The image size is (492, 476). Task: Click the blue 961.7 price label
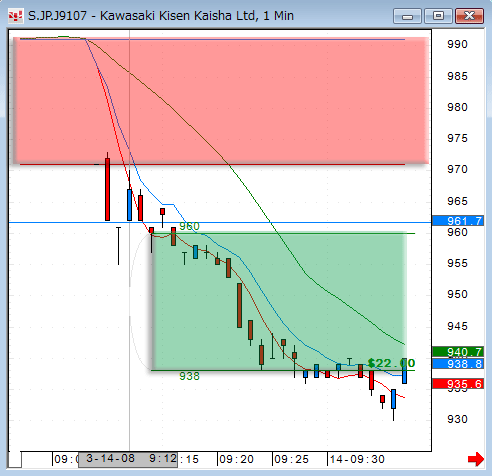[458, 221]
